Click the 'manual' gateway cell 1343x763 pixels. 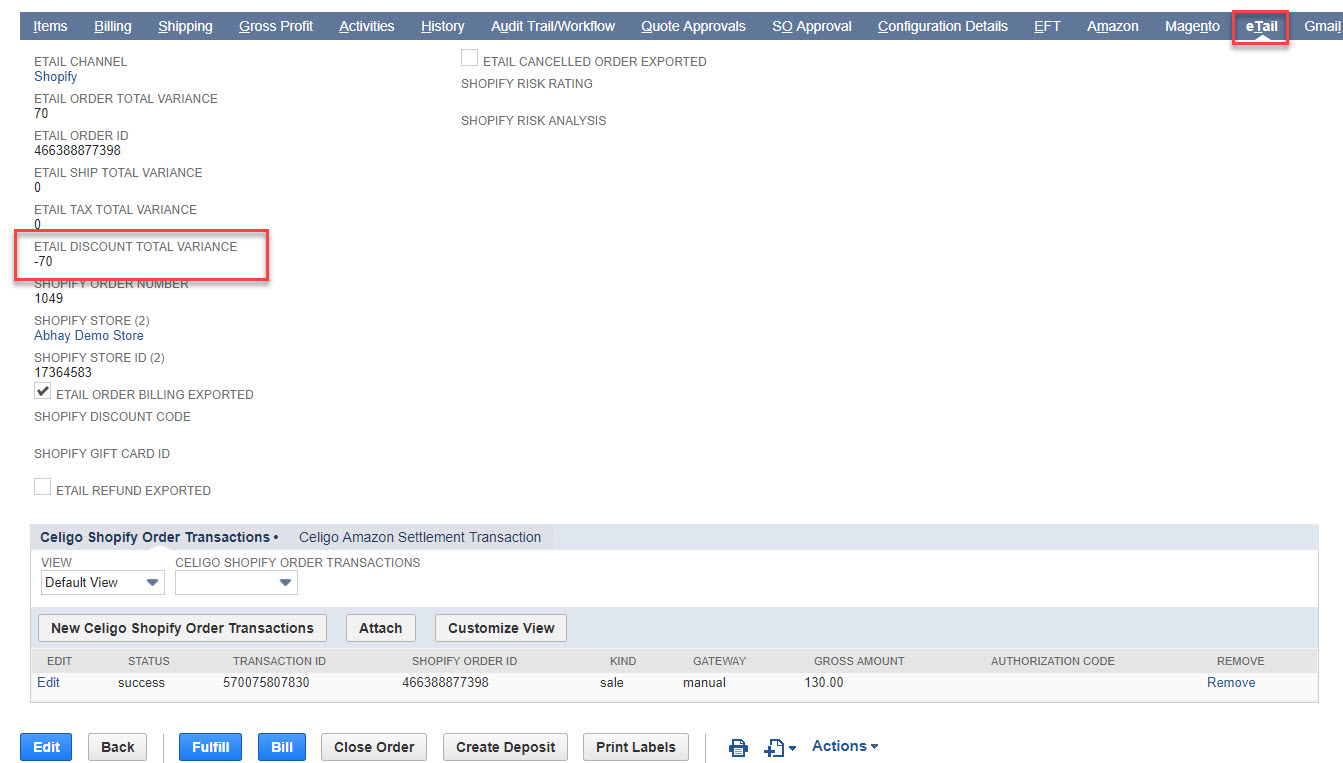coord(704,682)
